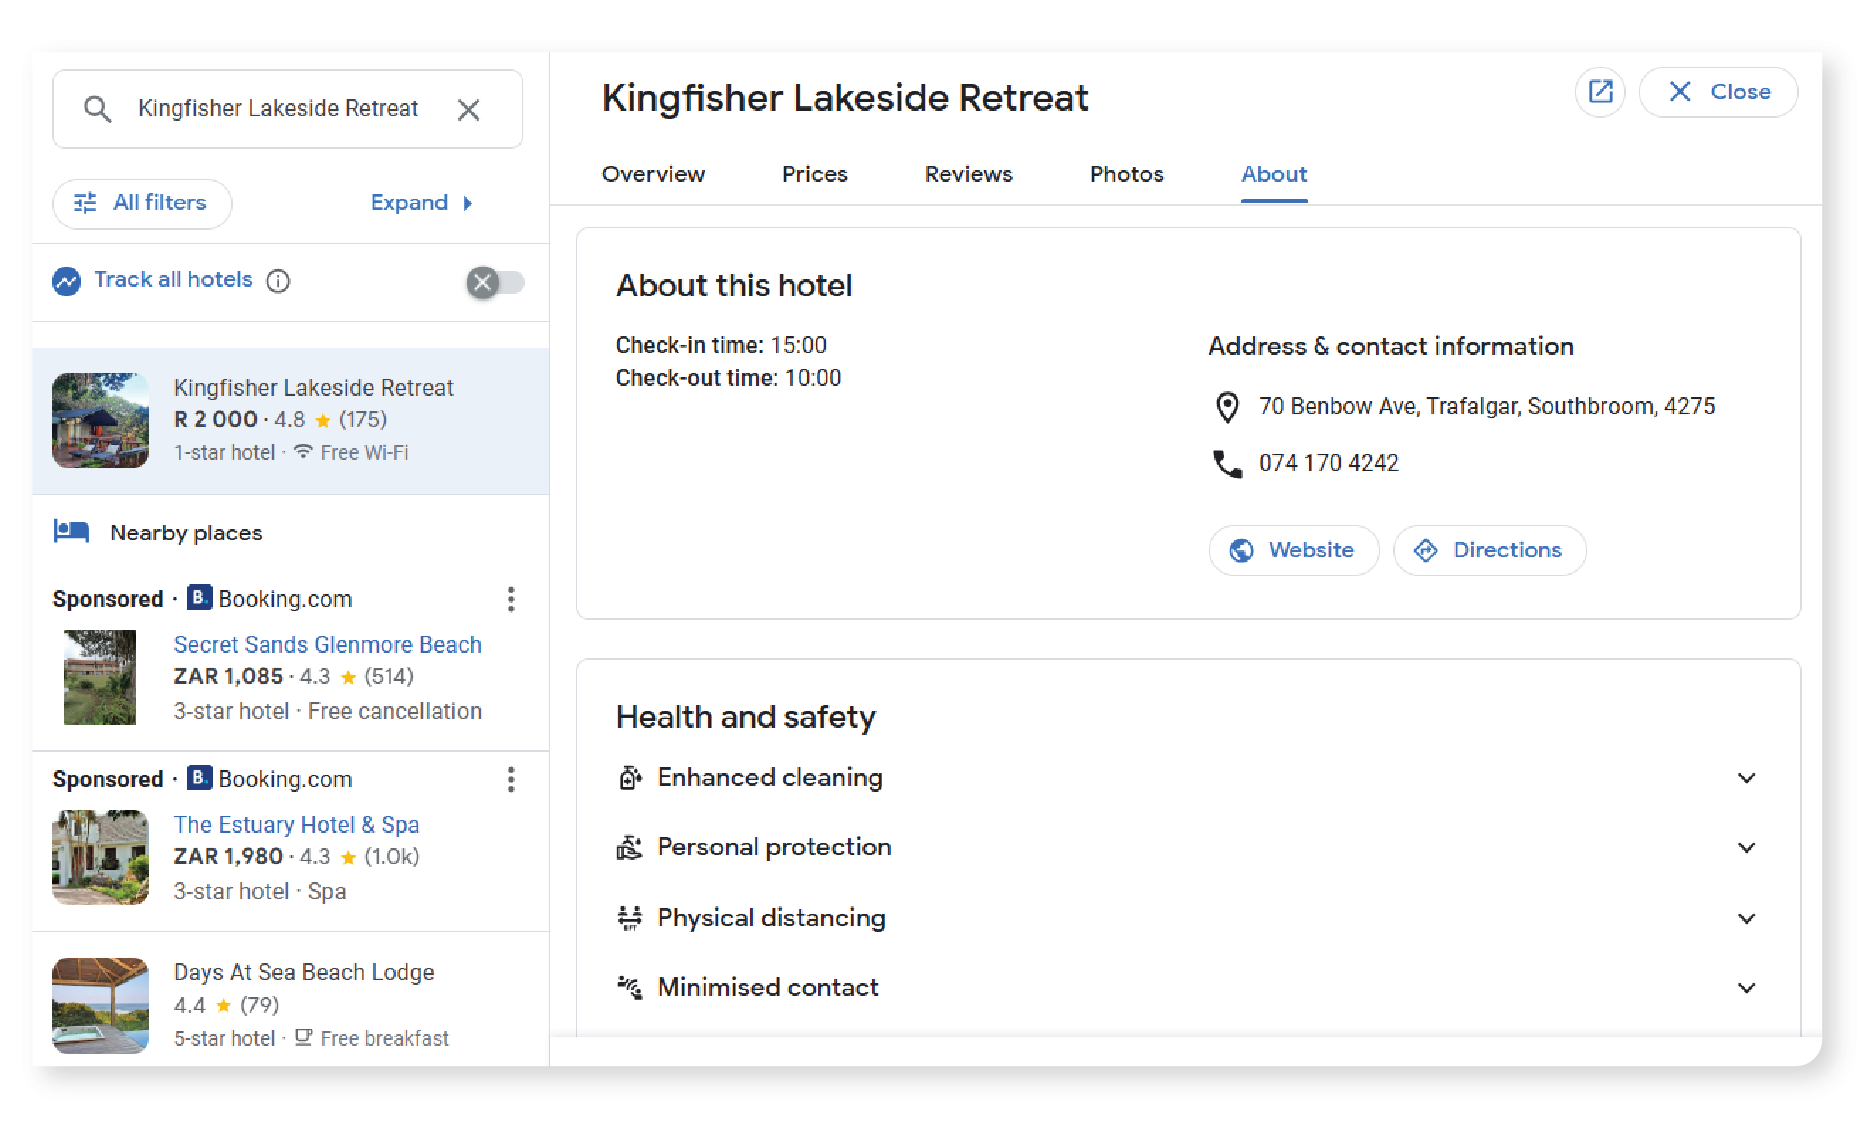Image resolution: width=1875 pixels, height=1131 pixels.
Task: Click the phone icon beside the number
Action: pos(1227,463)
